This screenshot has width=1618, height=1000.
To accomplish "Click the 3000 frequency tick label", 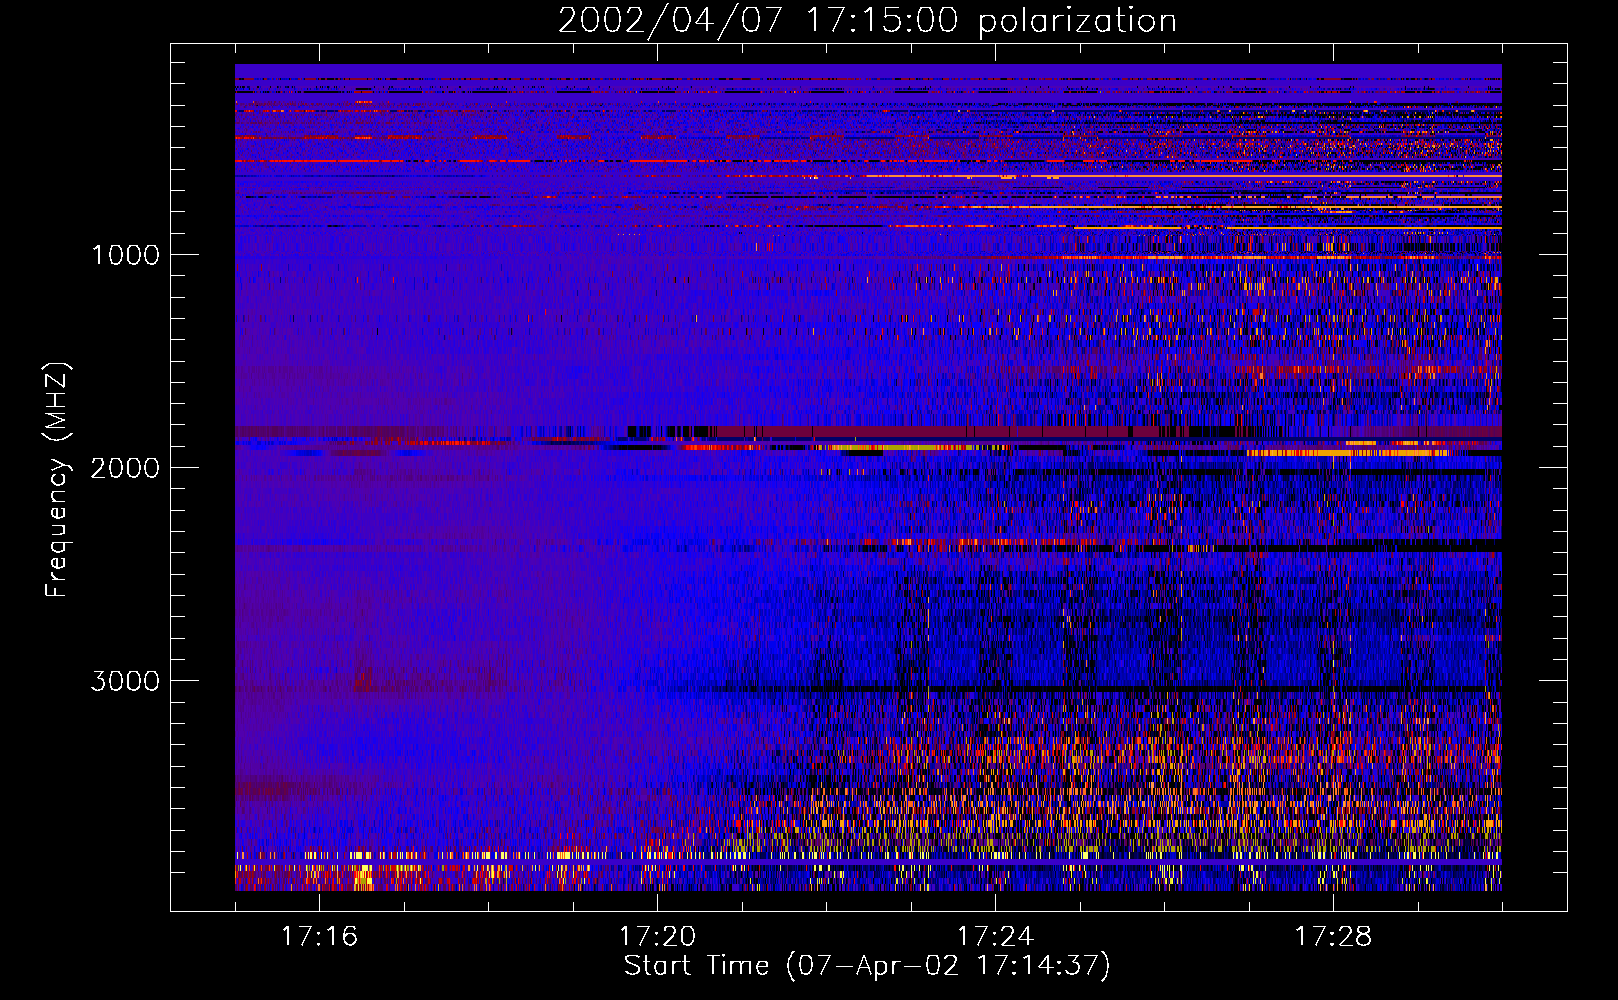I will point(125,681).
